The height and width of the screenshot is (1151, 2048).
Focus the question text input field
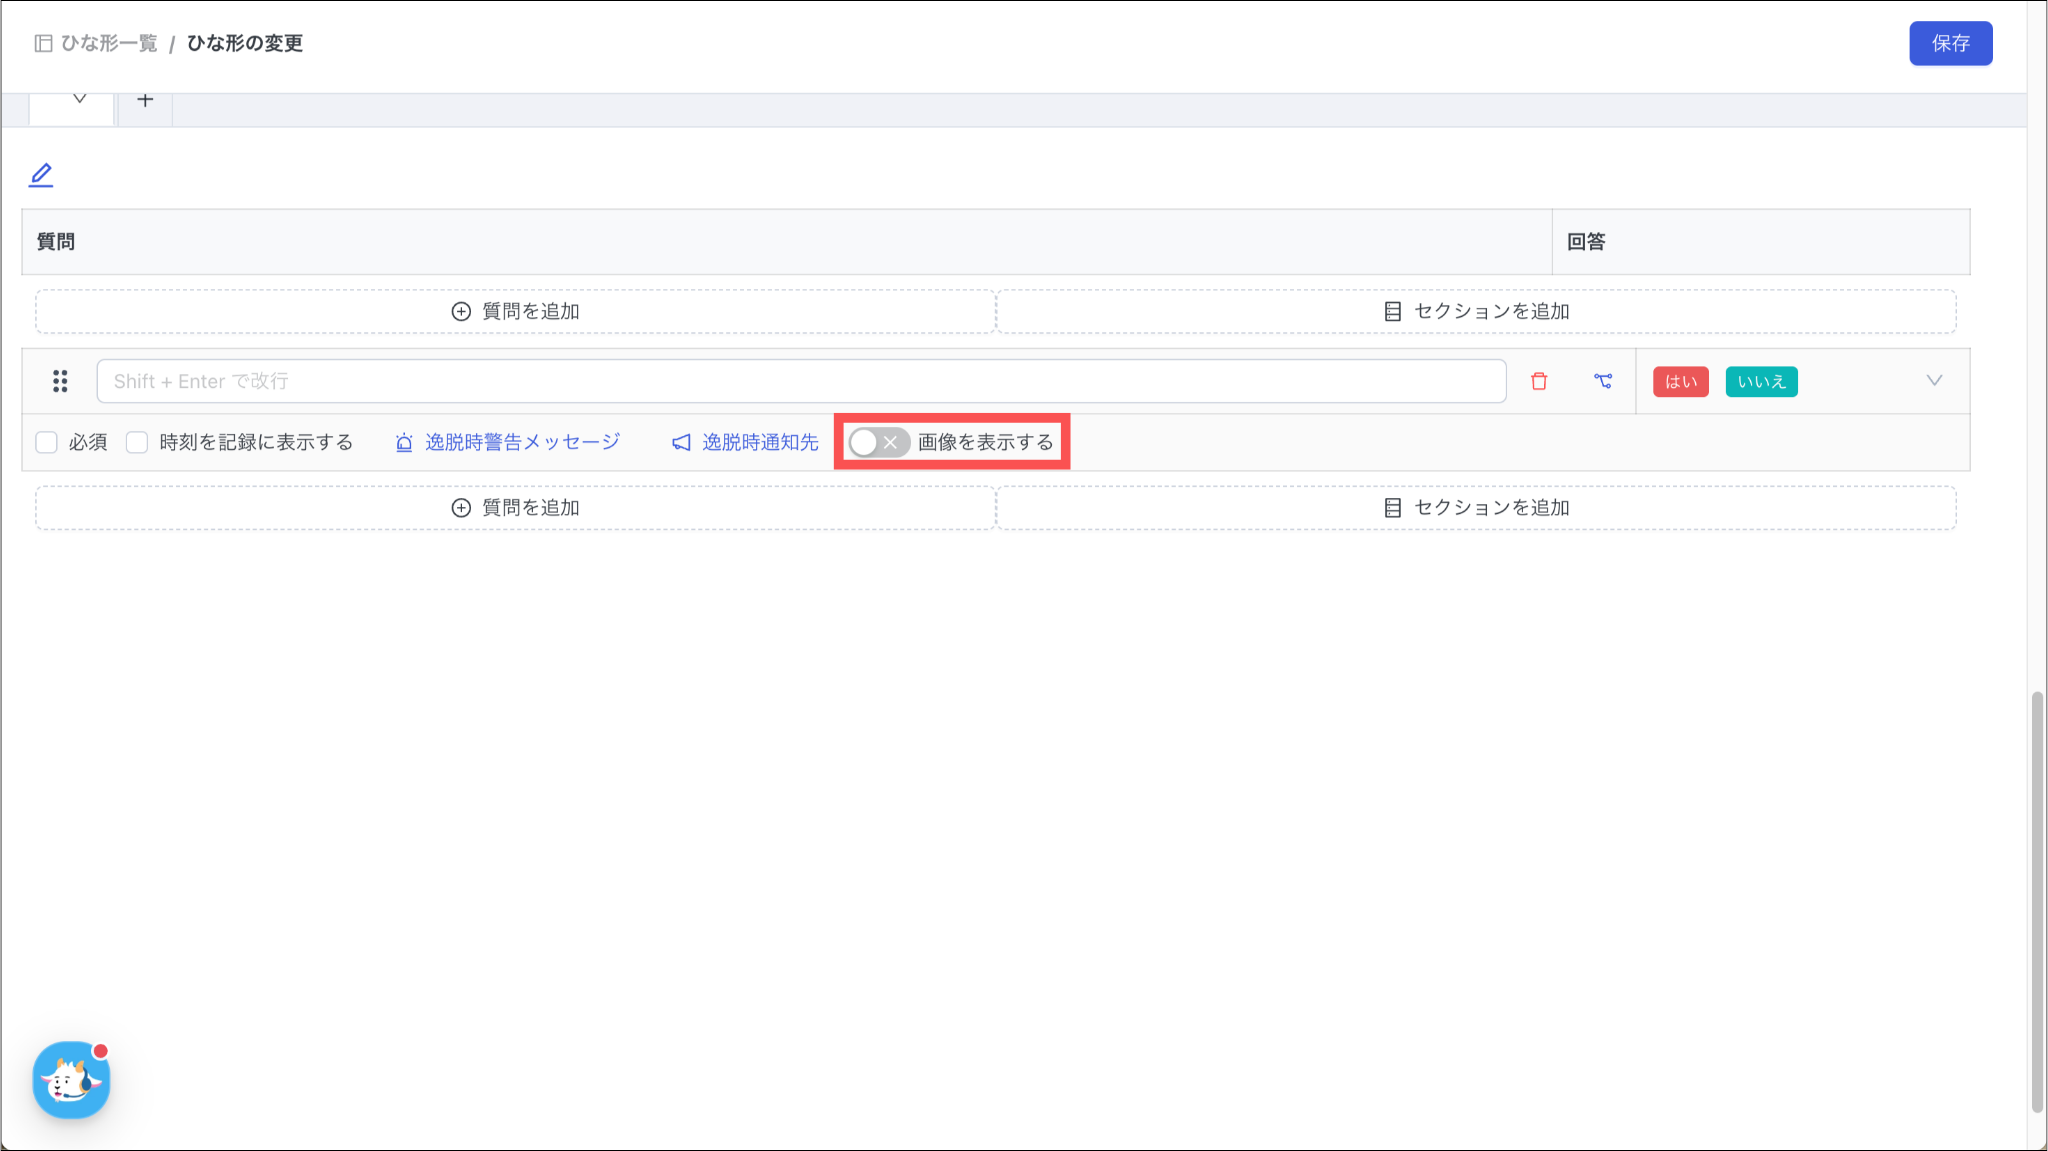tap(800, 381)
